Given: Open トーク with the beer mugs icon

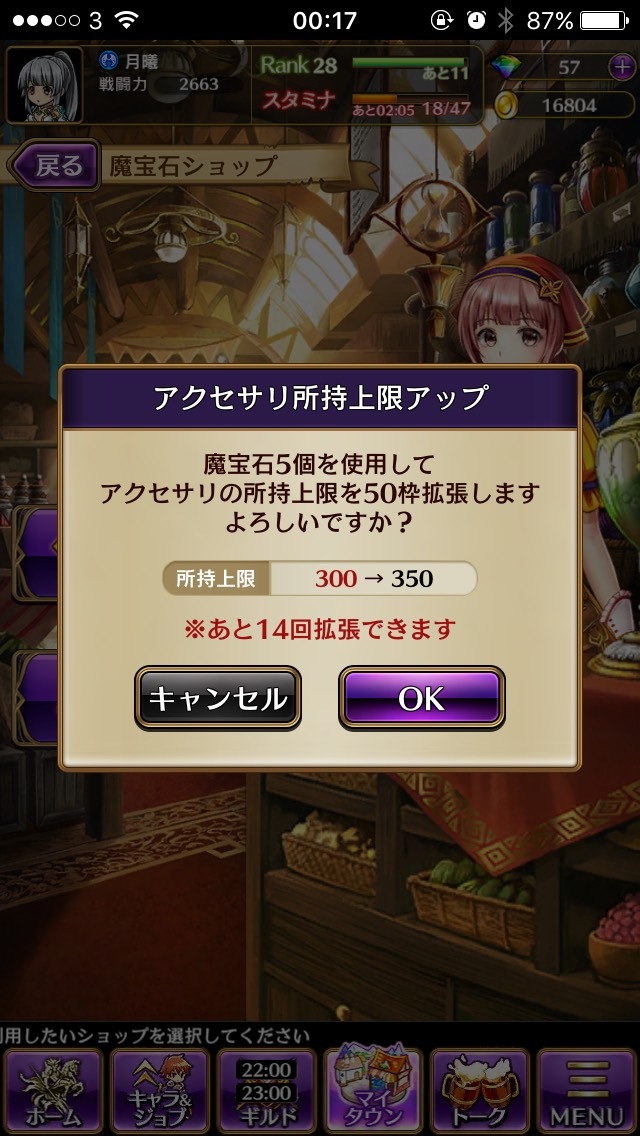Looking at the screenshot, I should (480, 1091).
